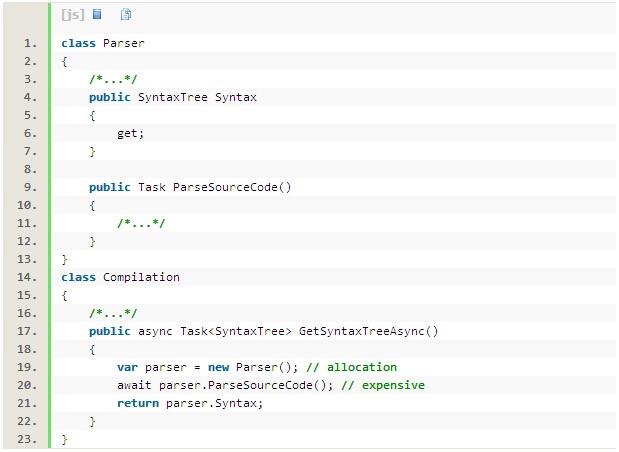Click the view plain source icon

[97, 15]
